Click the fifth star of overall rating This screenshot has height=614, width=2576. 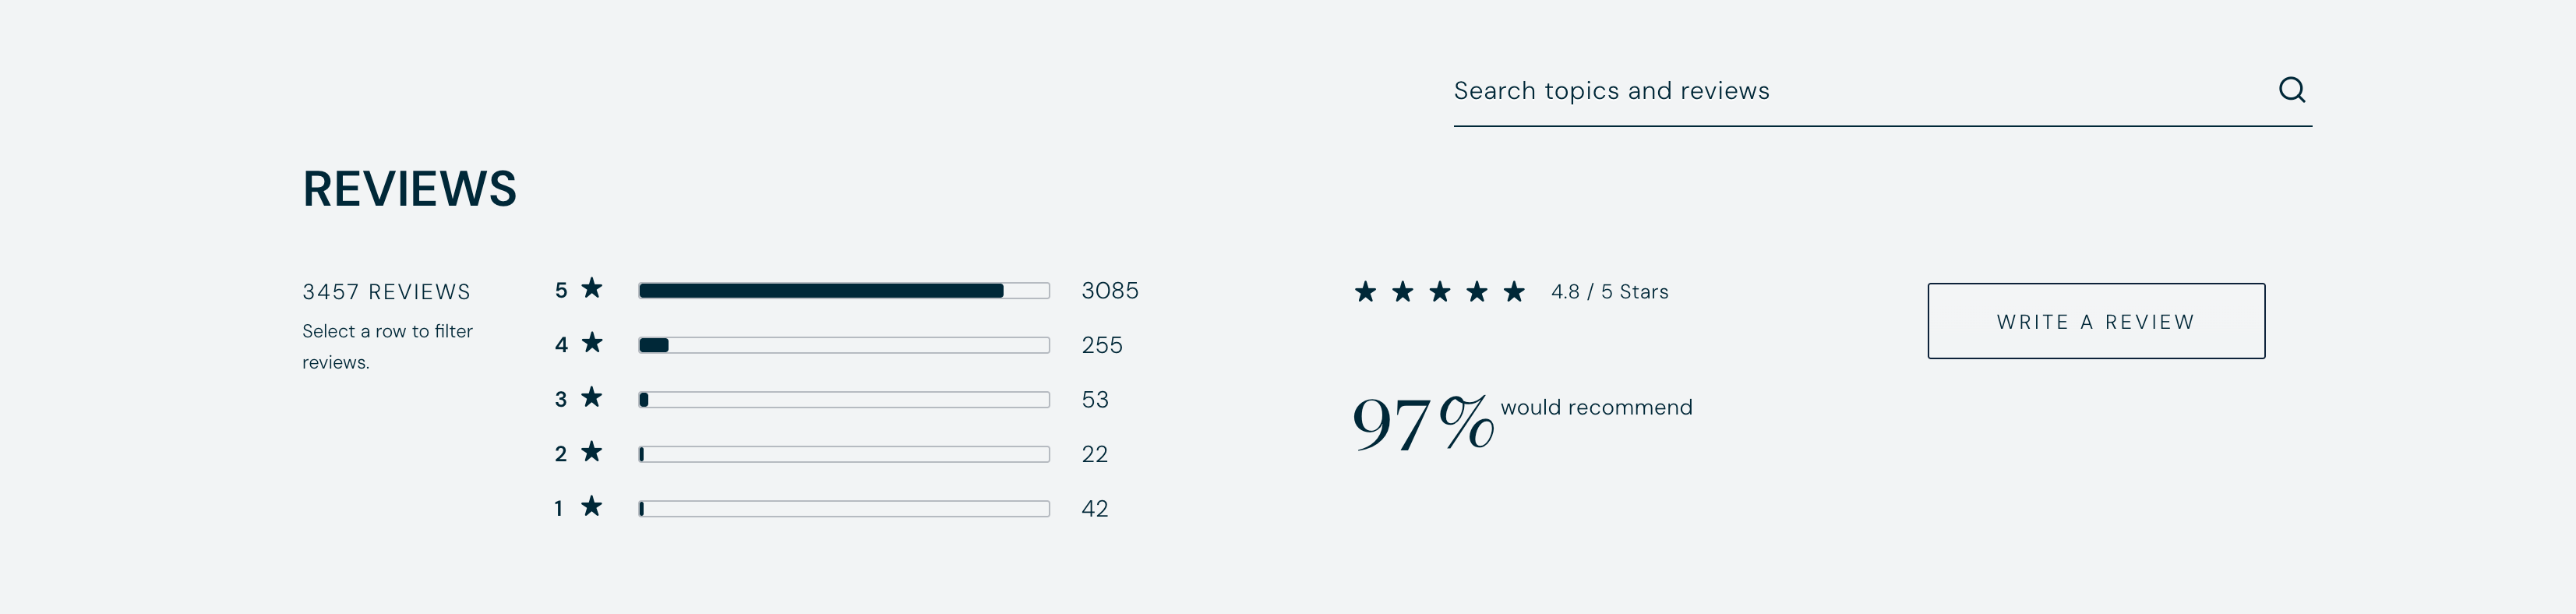pyautogui.click(x=1514, y=292)
